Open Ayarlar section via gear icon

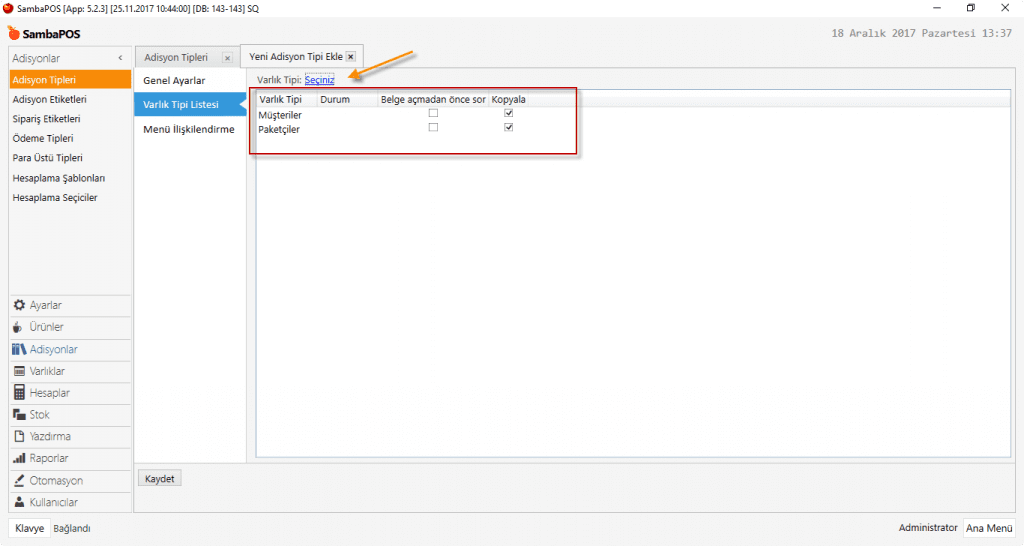click(x=19, y=305)
